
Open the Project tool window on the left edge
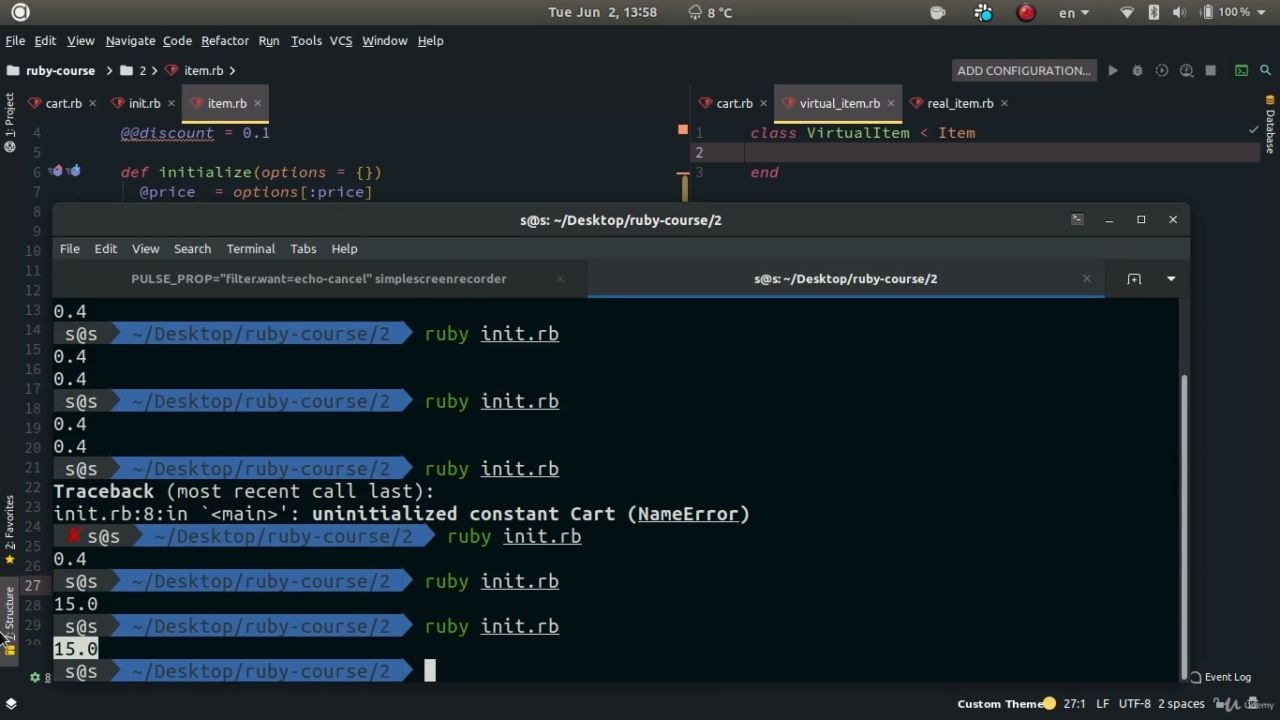[9, 122]
